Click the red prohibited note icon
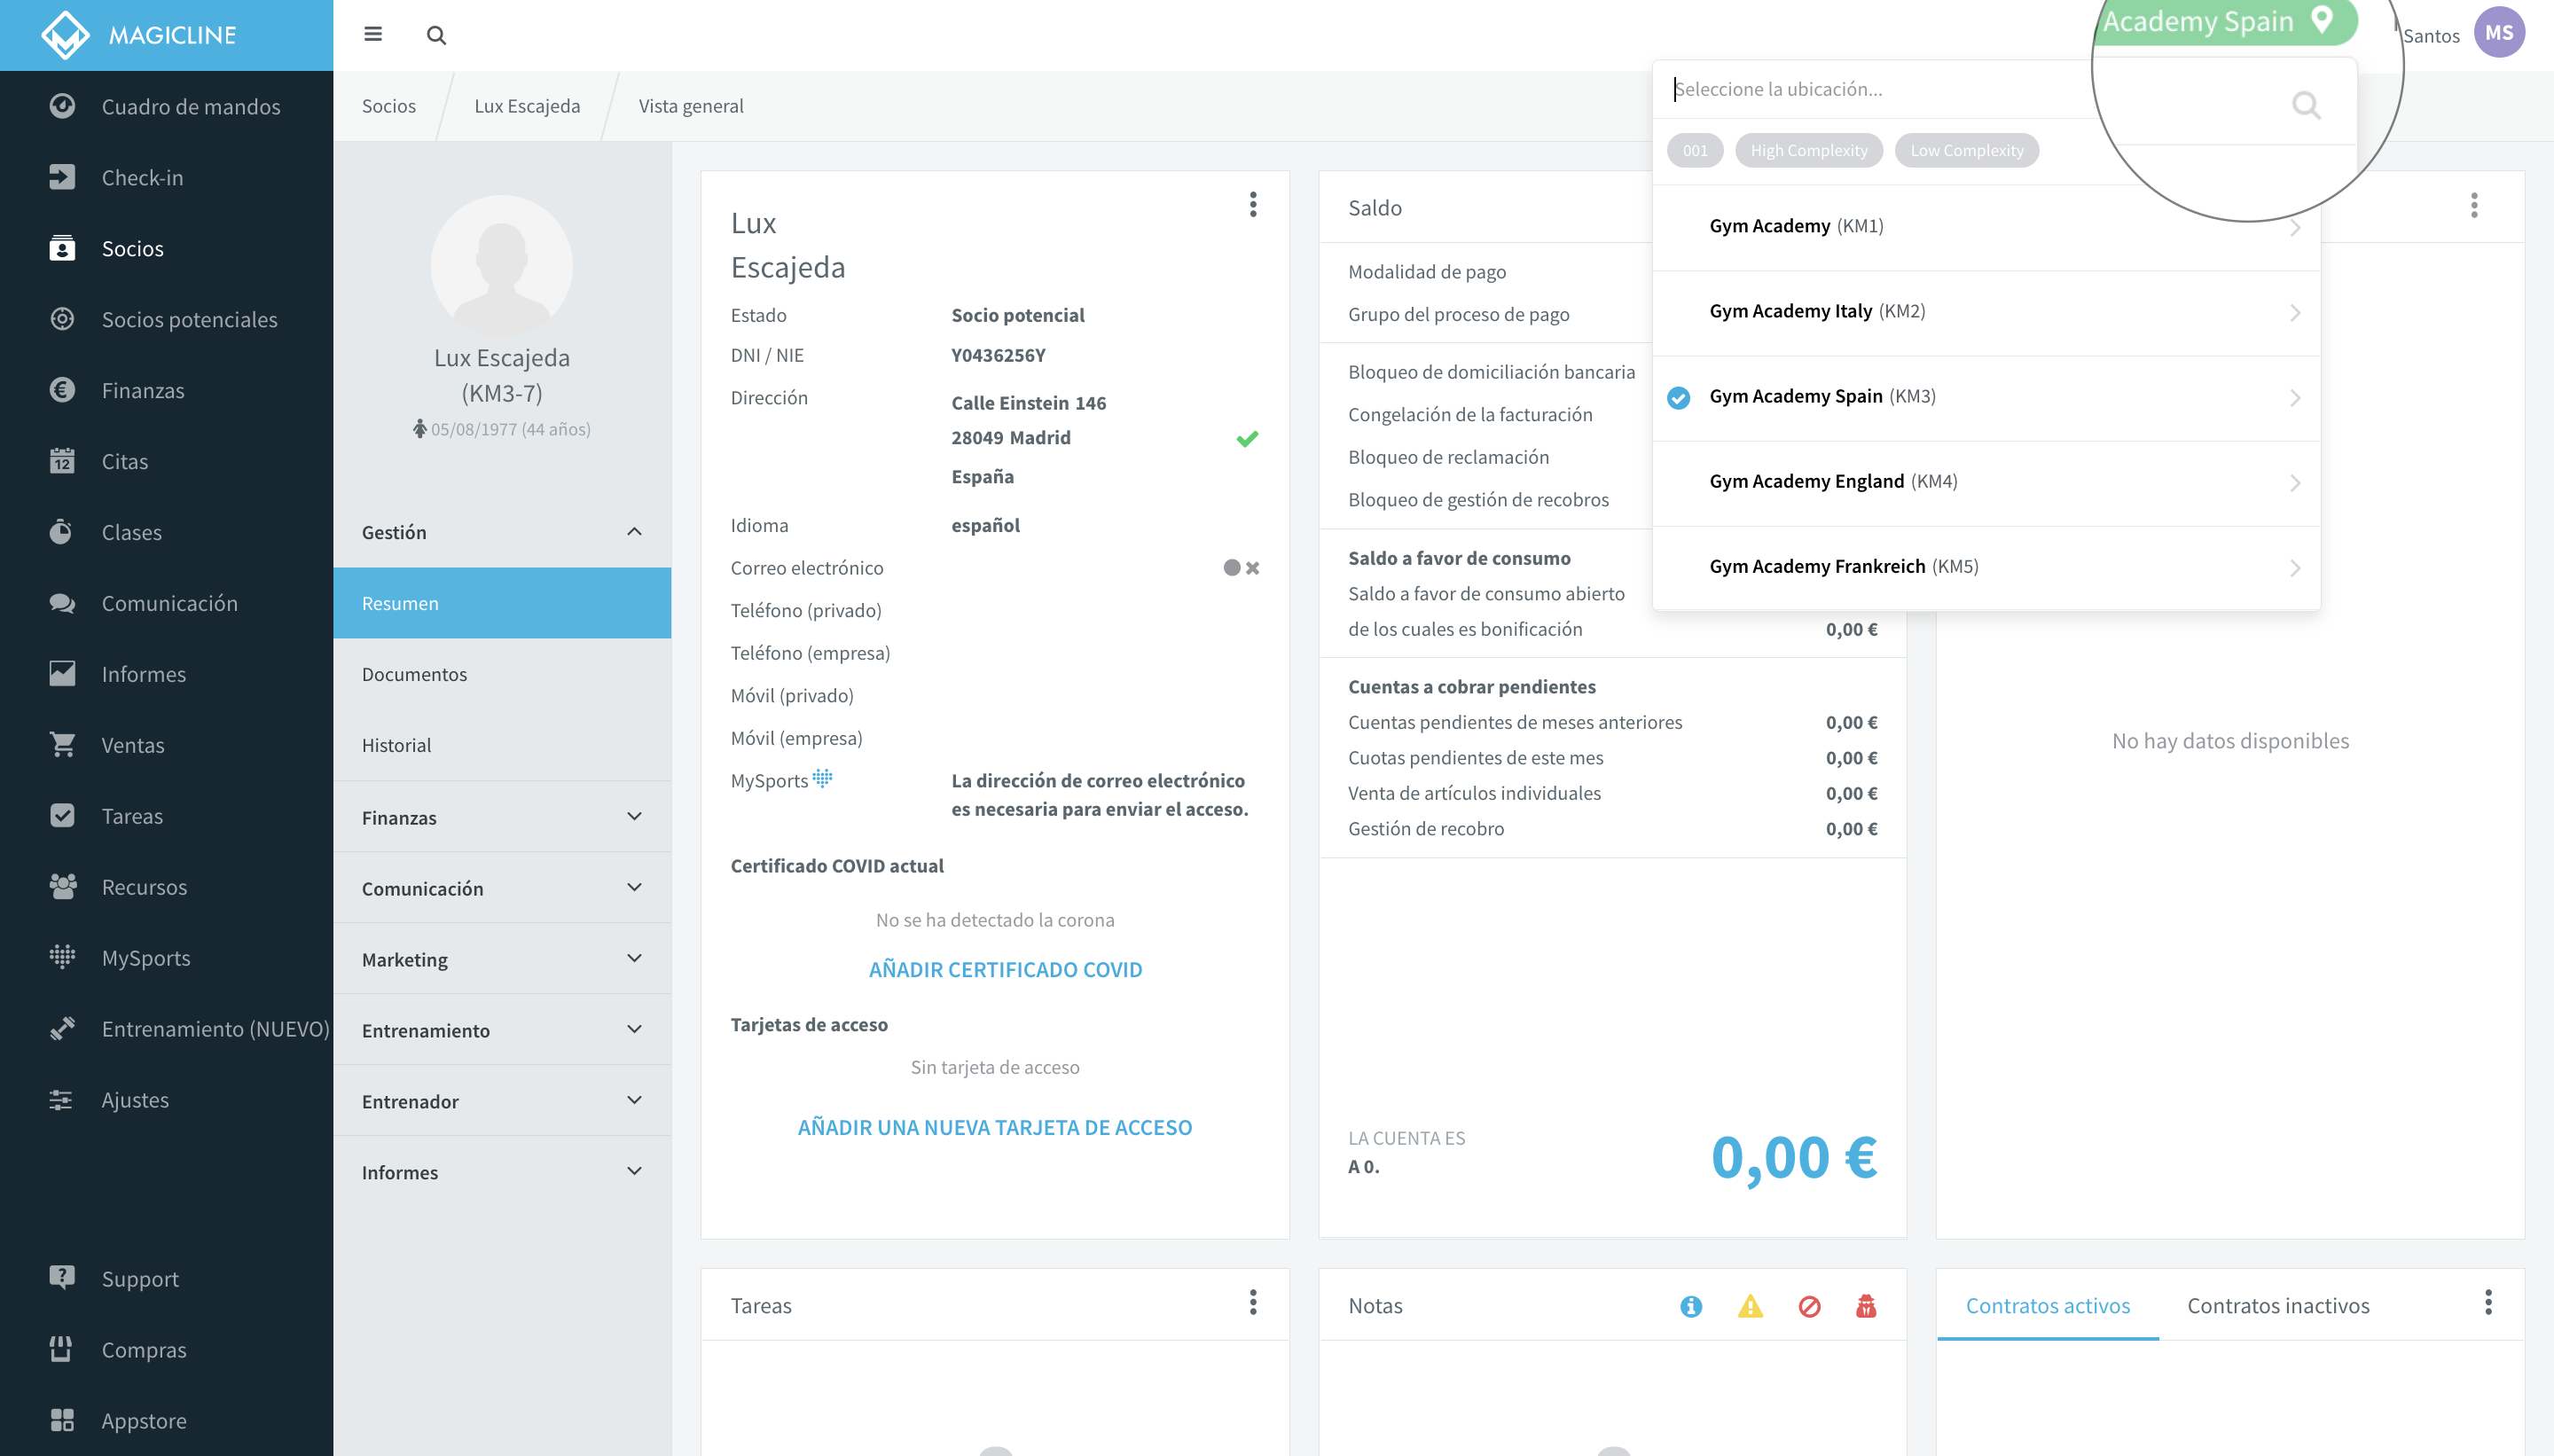Viewport: 2554px width, 1456px height. [1809, 1306]
